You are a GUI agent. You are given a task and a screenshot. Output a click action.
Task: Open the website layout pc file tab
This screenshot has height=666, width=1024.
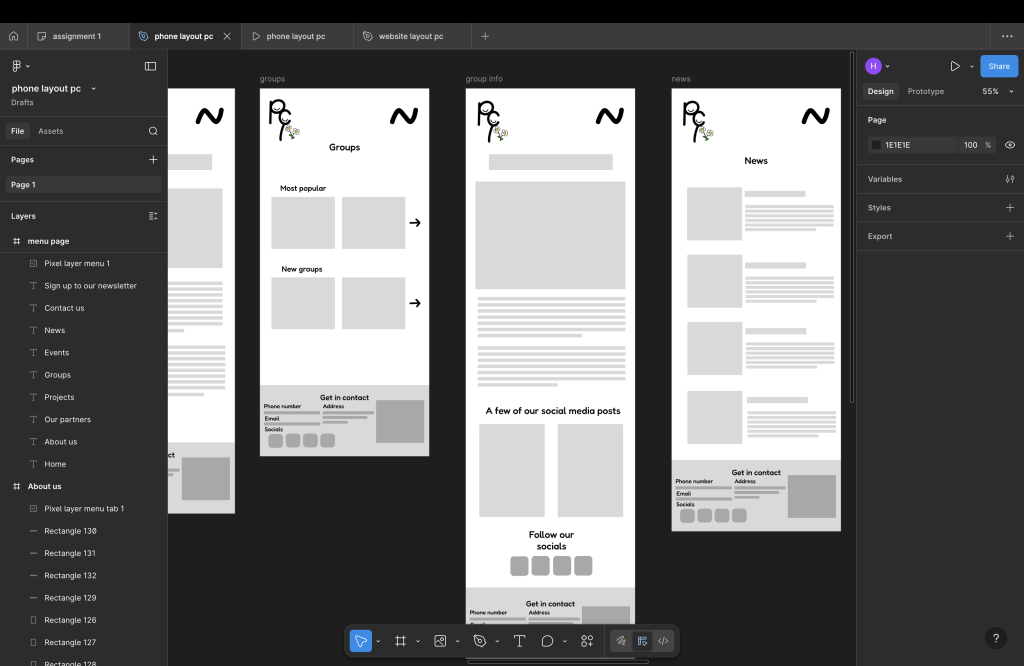410,36
